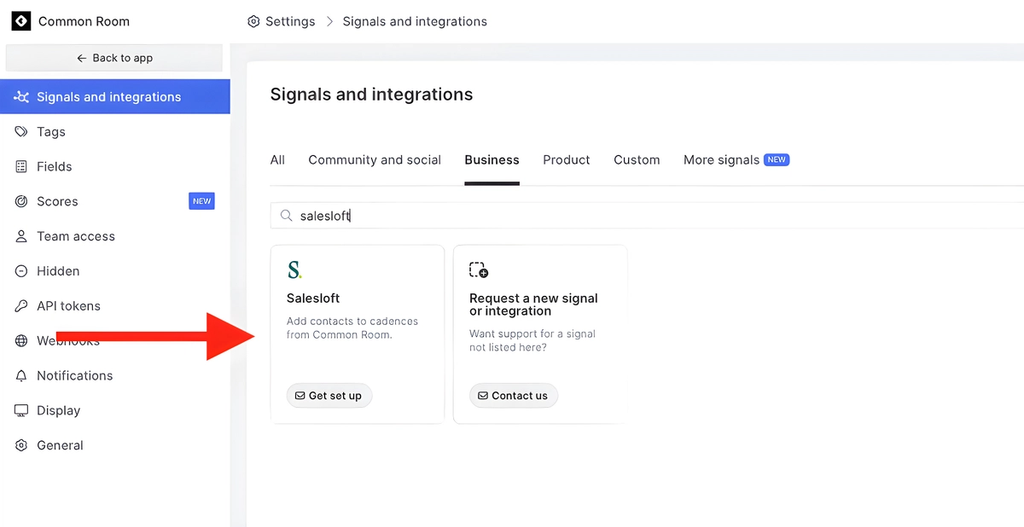Open API tokens settings

(x=68, y=306)
